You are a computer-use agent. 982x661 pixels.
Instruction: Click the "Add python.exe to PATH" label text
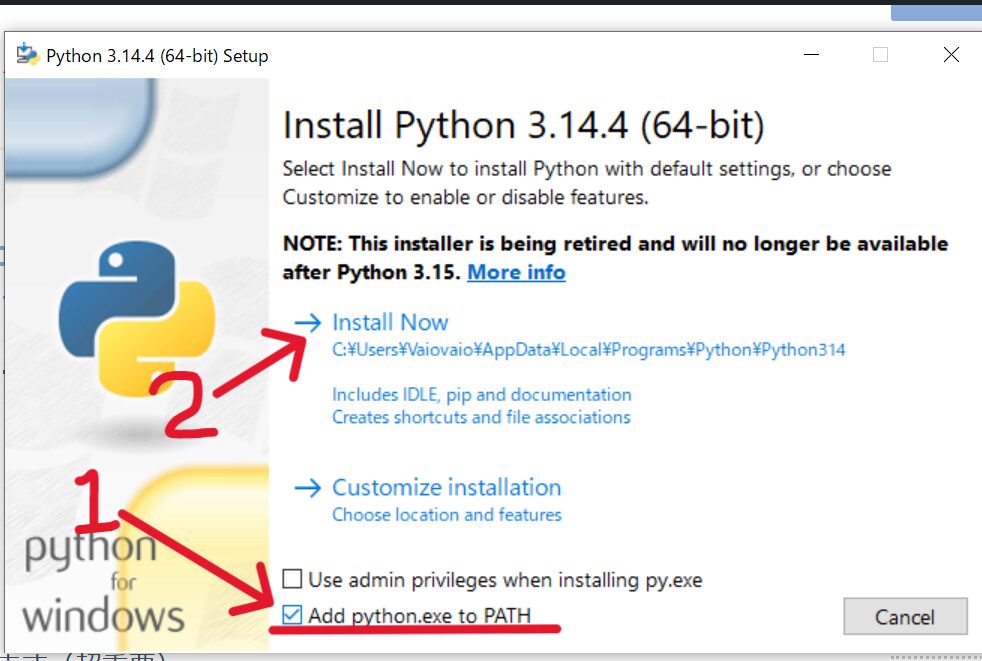419,615
